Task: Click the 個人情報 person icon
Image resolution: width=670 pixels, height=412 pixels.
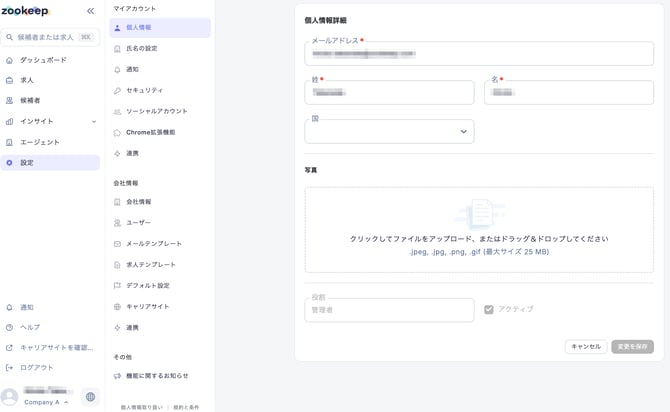Action: point(118,28)
